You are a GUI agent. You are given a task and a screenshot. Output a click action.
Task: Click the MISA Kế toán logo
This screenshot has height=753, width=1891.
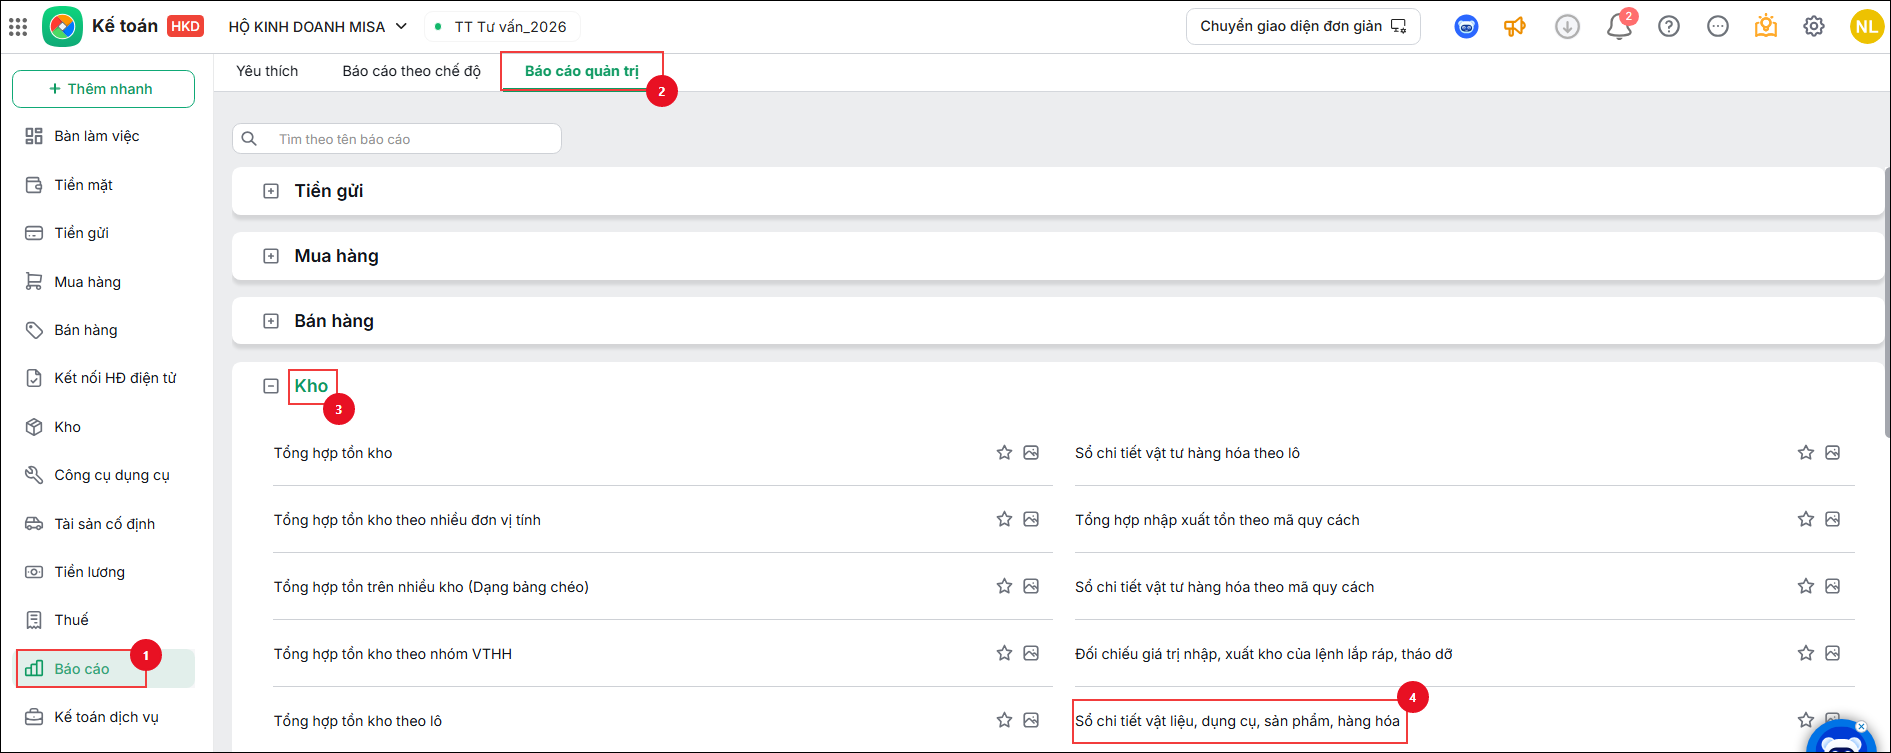[x=62, y=27]
